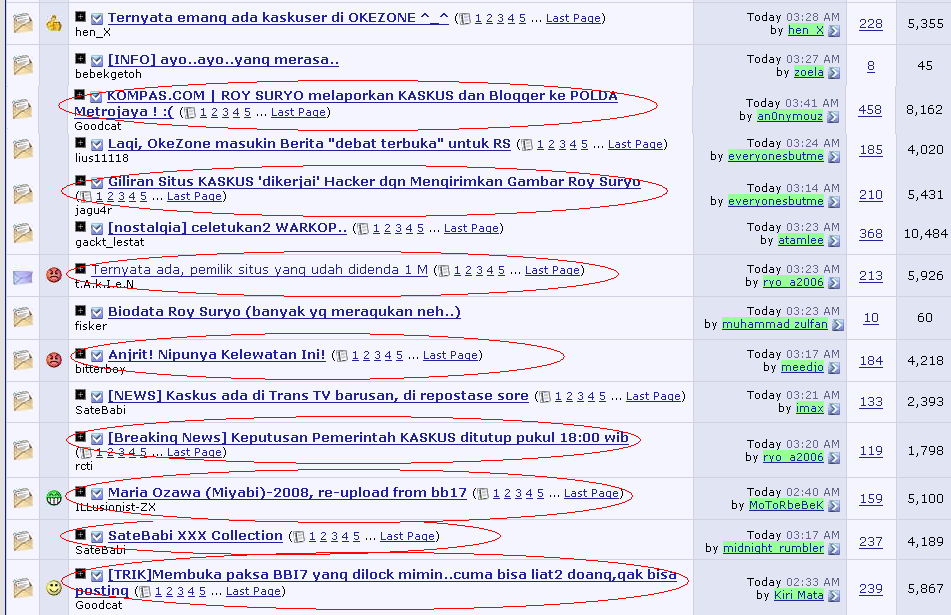Open replies count 458 link

[870, 110]
